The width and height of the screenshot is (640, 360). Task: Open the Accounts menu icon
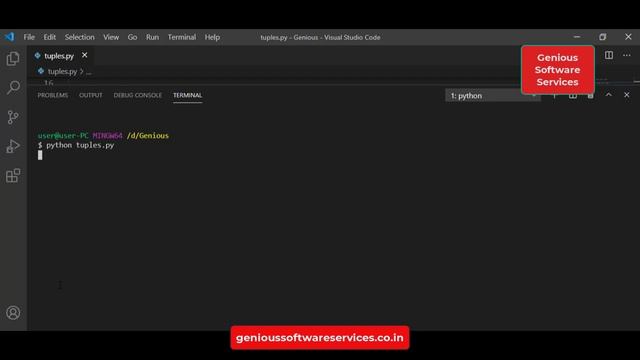pyautogui.click(x=13, y=313)
